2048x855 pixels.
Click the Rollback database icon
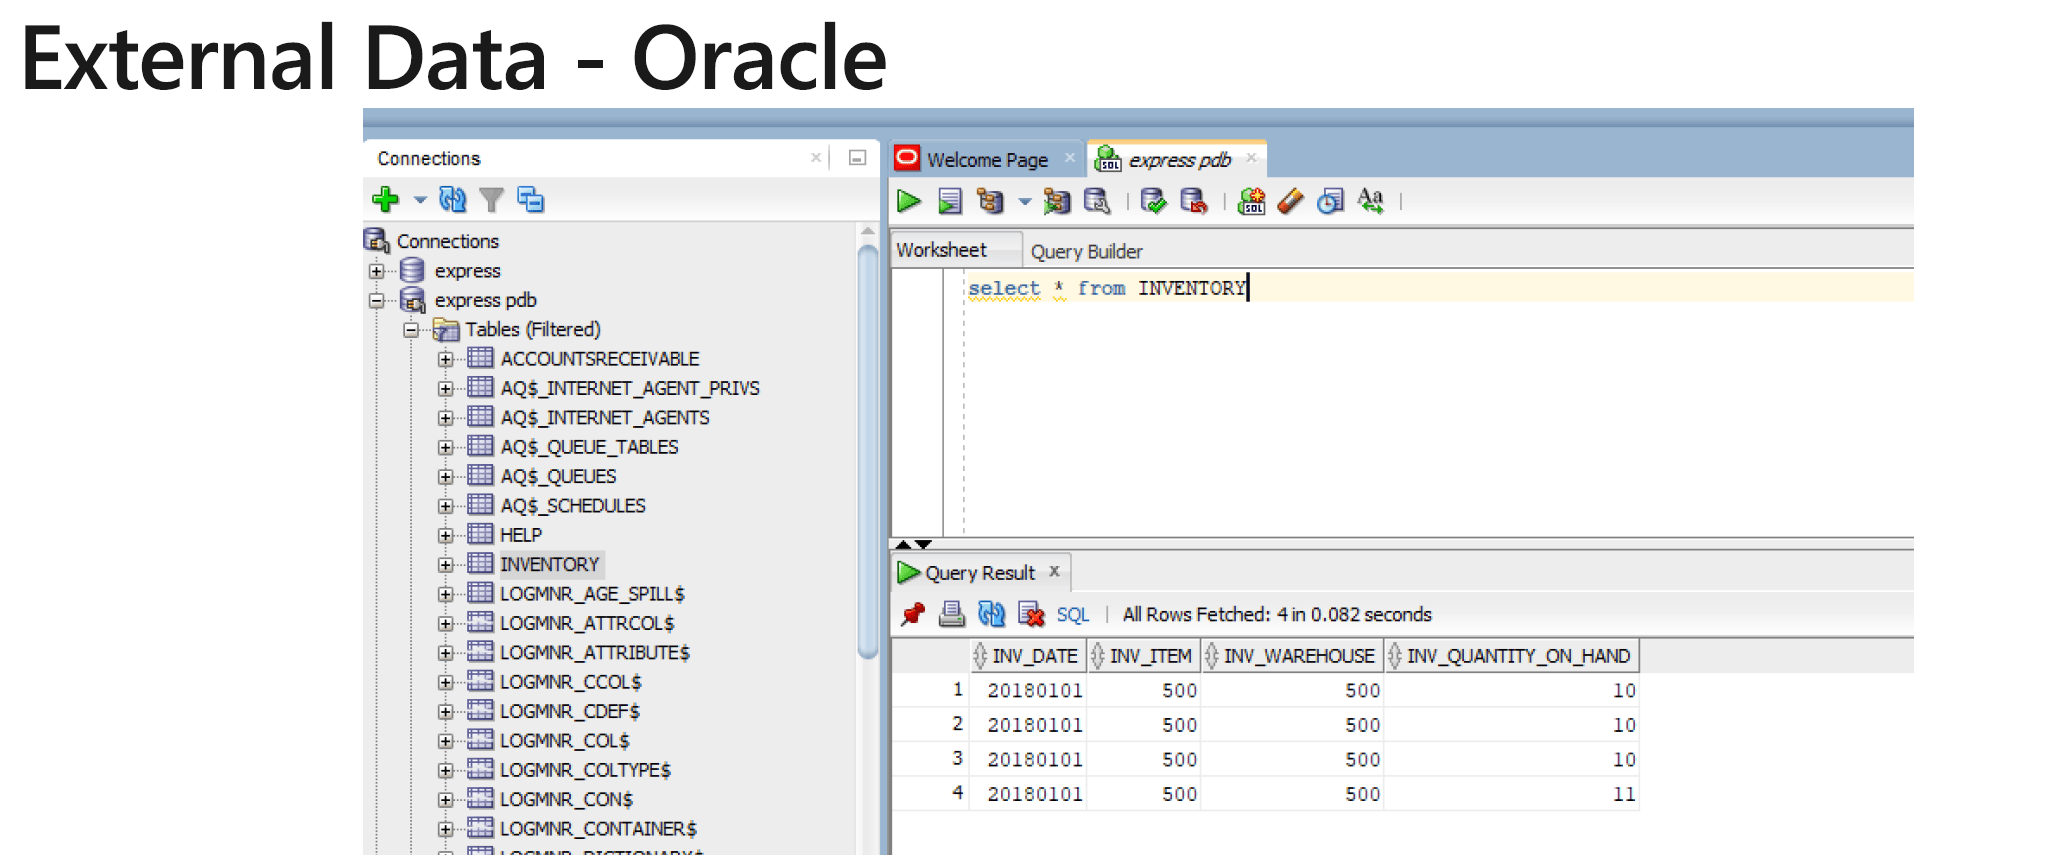click(1193, 201)
